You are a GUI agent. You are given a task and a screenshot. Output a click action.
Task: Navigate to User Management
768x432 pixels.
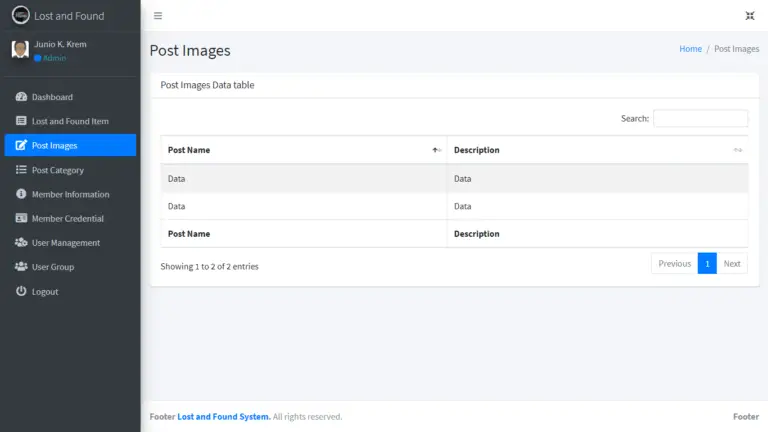coord(71,242)
